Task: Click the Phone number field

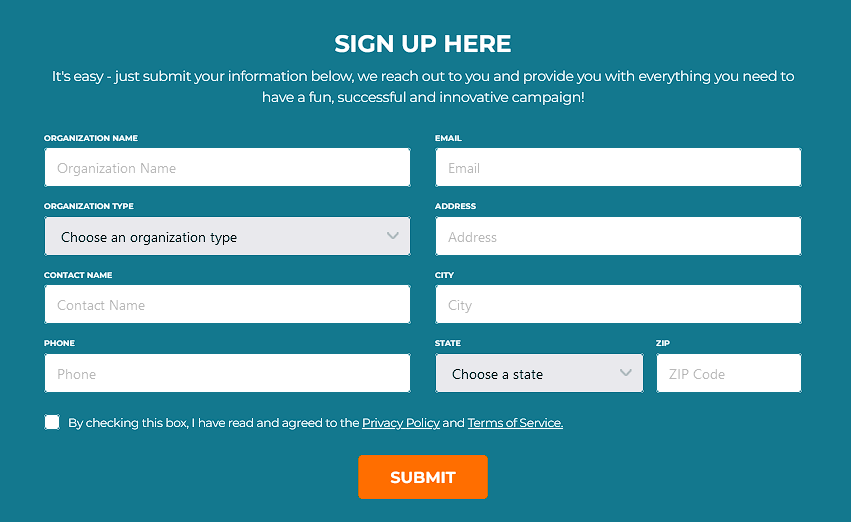Action: (x=227, y=373)
